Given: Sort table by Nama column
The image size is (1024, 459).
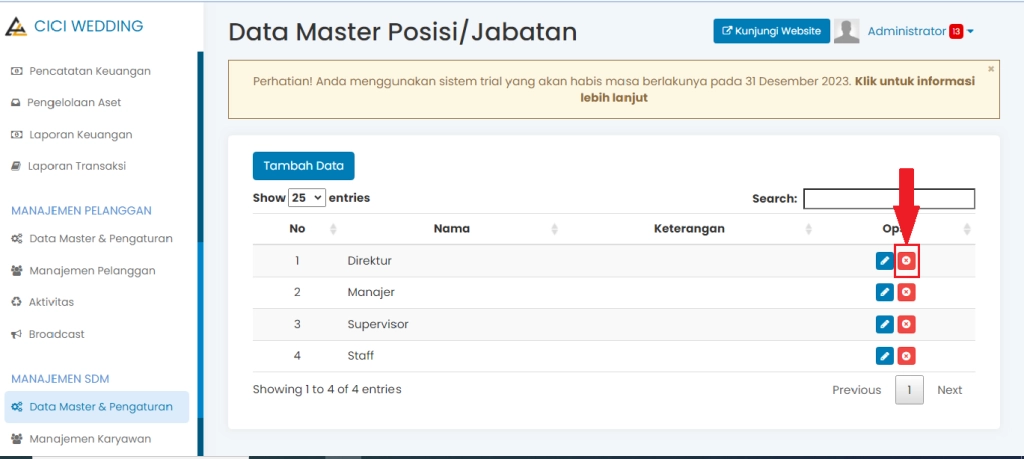Looking at the screenshot, I should tap(554, 229).
